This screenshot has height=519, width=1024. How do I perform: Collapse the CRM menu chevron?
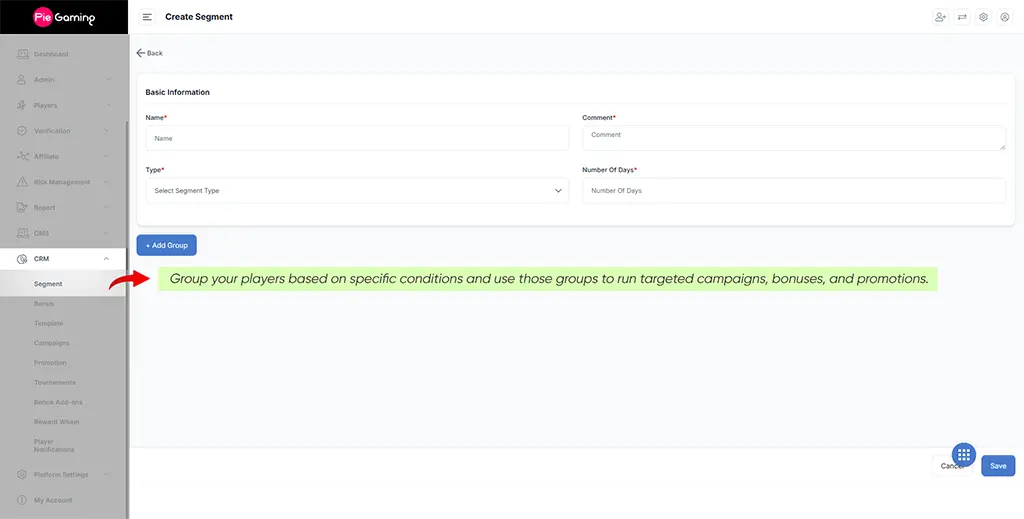pos(106,259)
